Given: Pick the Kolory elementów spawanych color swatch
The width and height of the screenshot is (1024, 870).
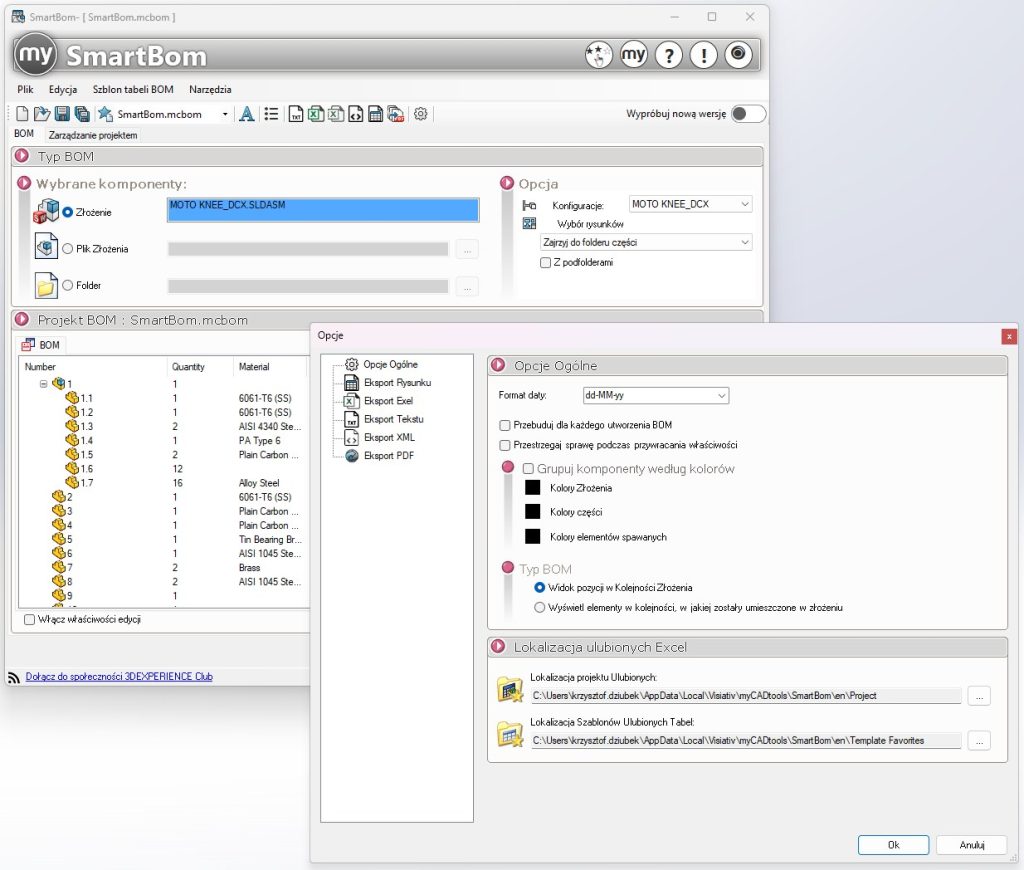Looking at the screenshot, I should pos(533,536).
